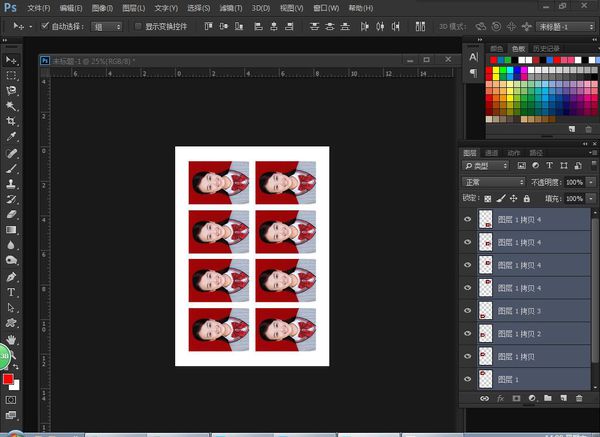Select the Magic Wand tool
This screenshot has height=437, width=600.
(11, 106)
